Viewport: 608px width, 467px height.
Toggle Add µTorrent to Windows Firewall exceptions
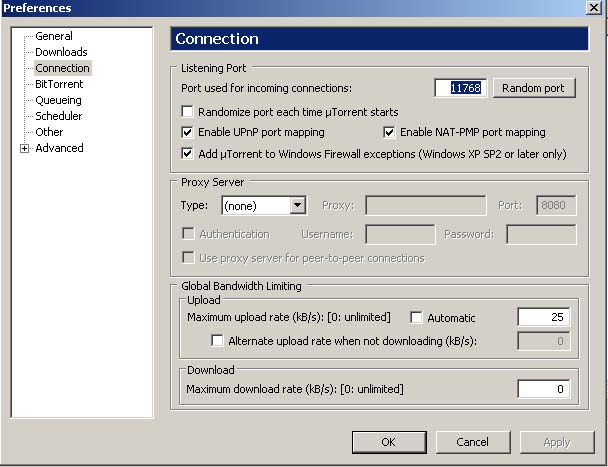(x=187, y=154)
